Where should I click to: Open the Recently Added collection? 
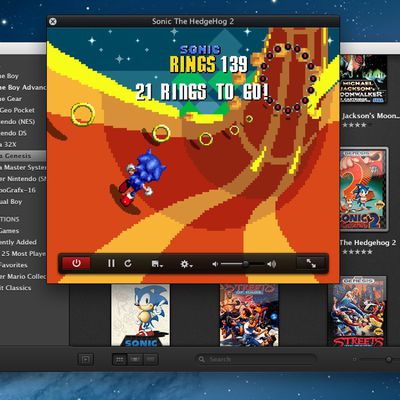point(18,242)
